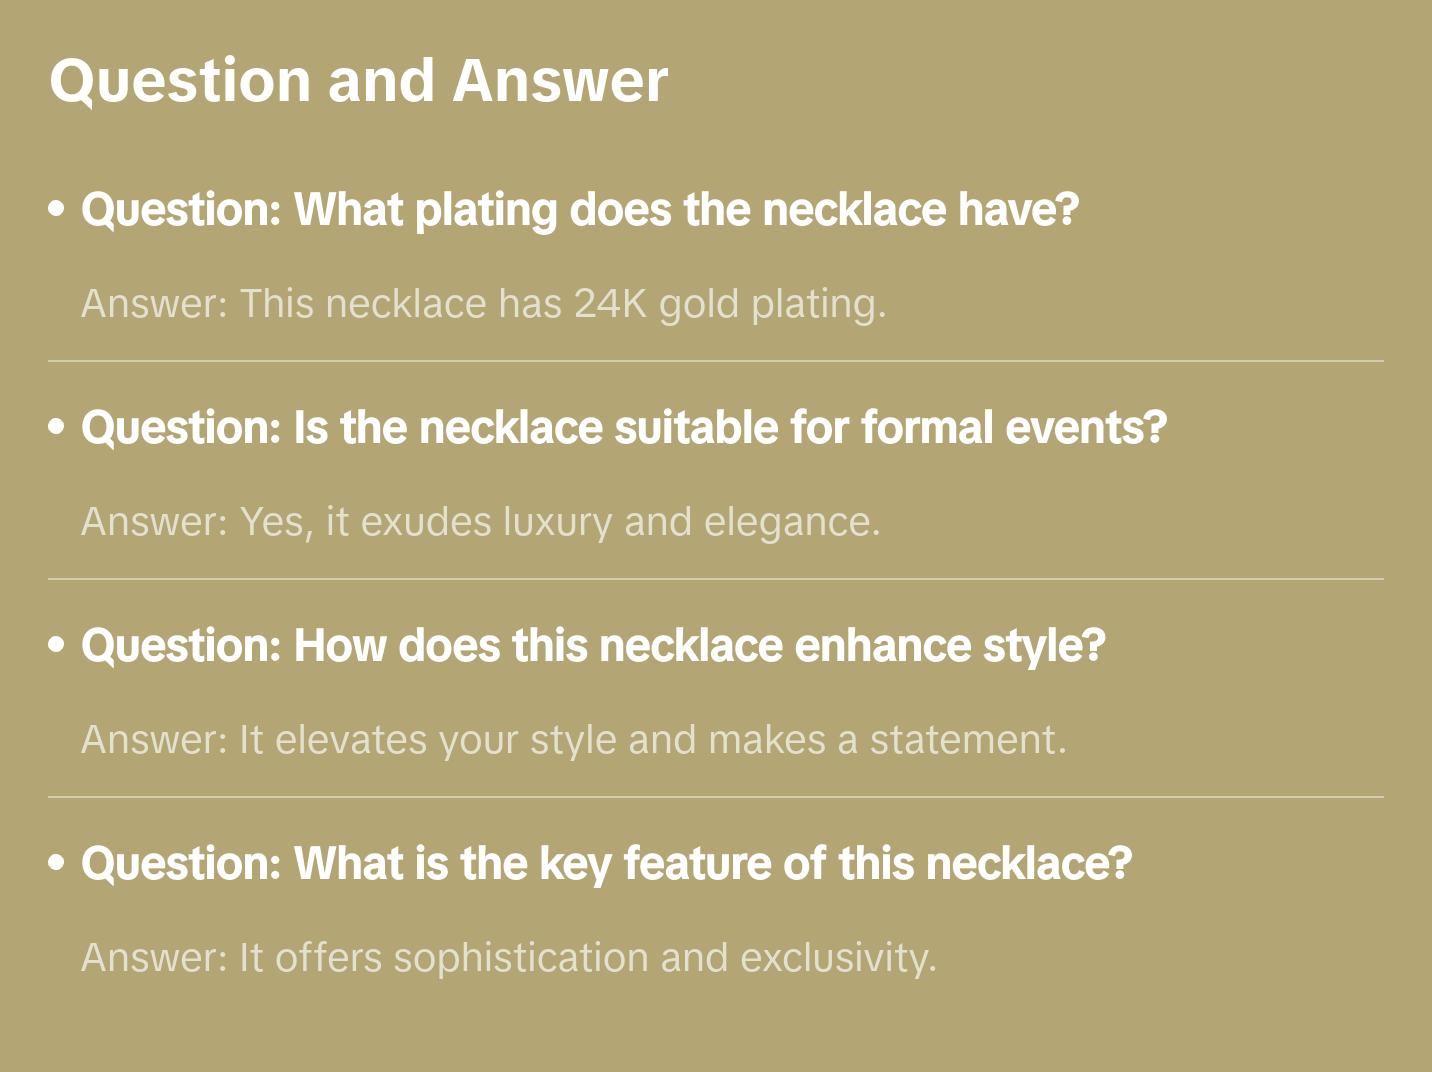Click the answer line beginning 'Yes, it exudes'
The width and height of the screenshot is (1432, 1072).
point(481,522)
